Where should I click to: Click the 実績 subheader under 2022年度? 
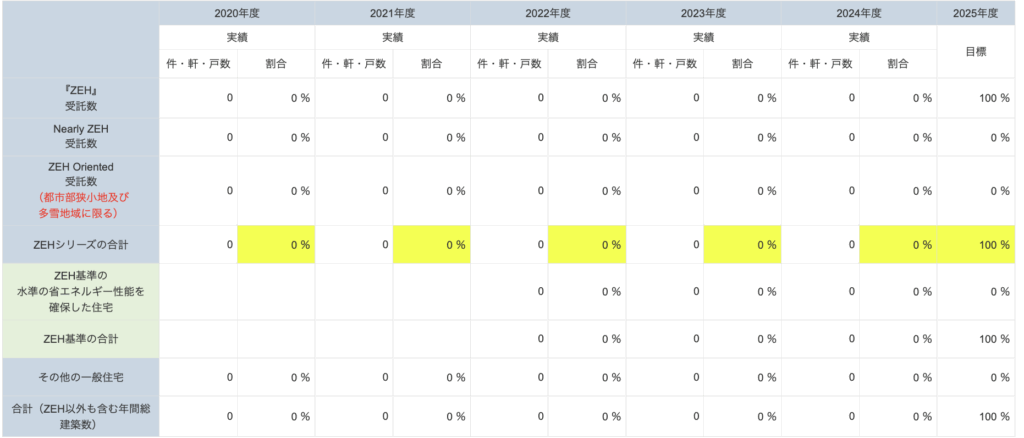pos(548,37)
